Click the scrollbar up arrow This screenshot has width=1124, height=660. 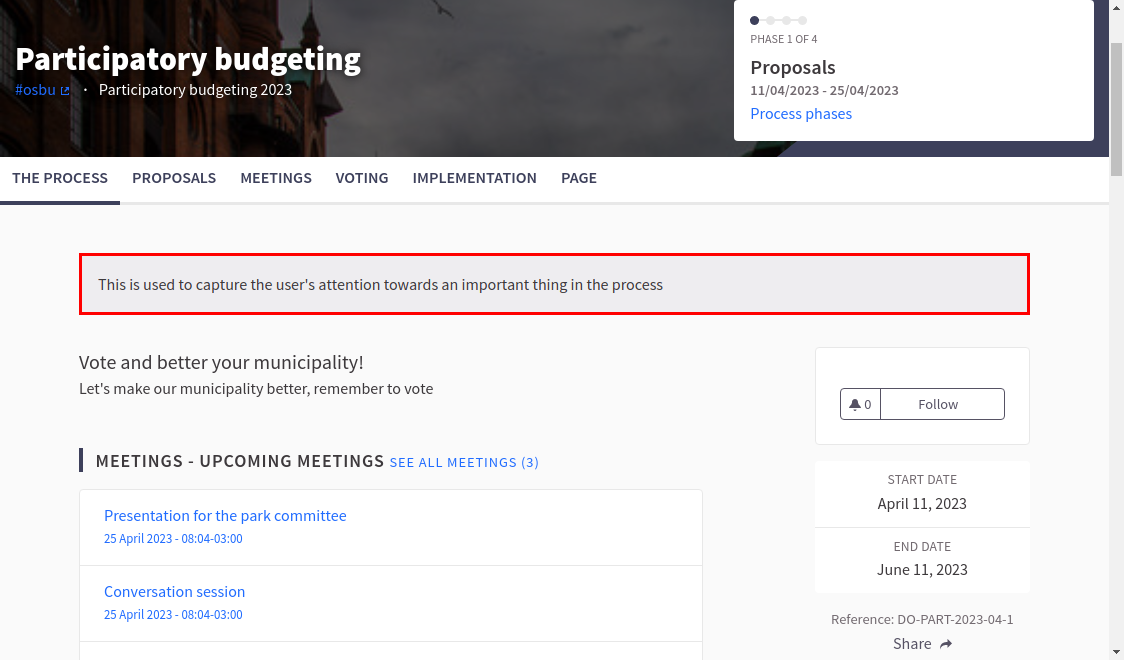pyautogui.click(x=1116, y=8)
